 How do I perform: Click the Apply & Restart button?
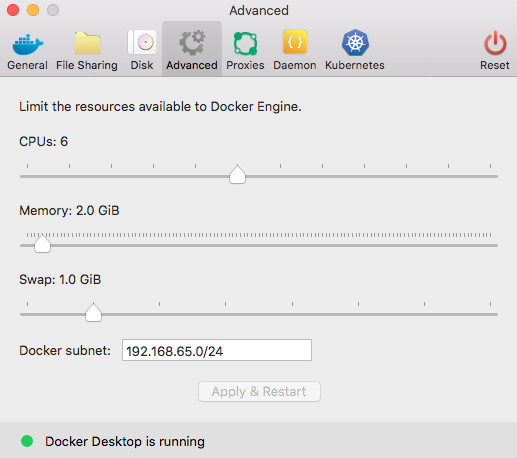259,391
